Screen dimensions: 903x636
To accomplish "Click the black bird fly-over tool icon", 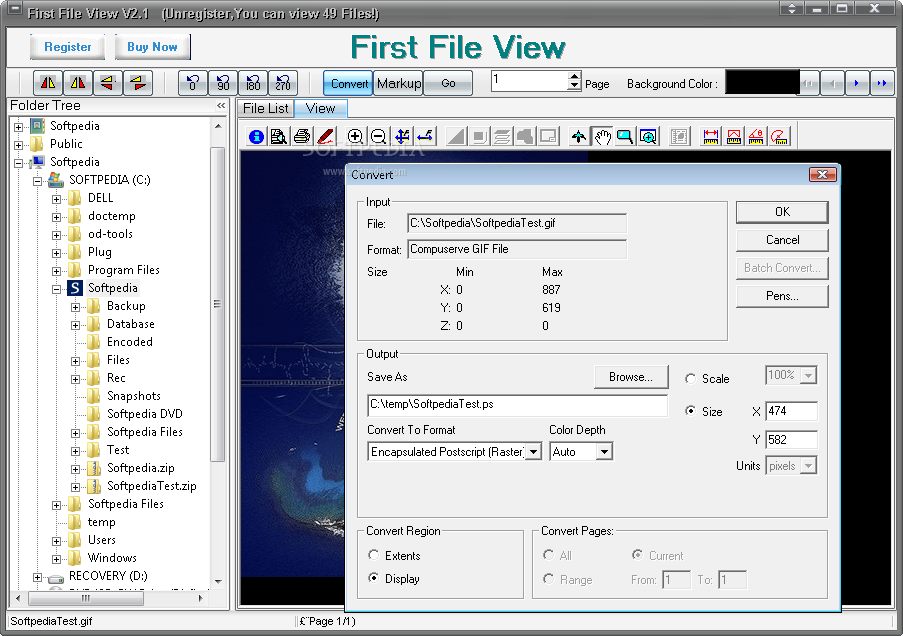I will point(579,137).
